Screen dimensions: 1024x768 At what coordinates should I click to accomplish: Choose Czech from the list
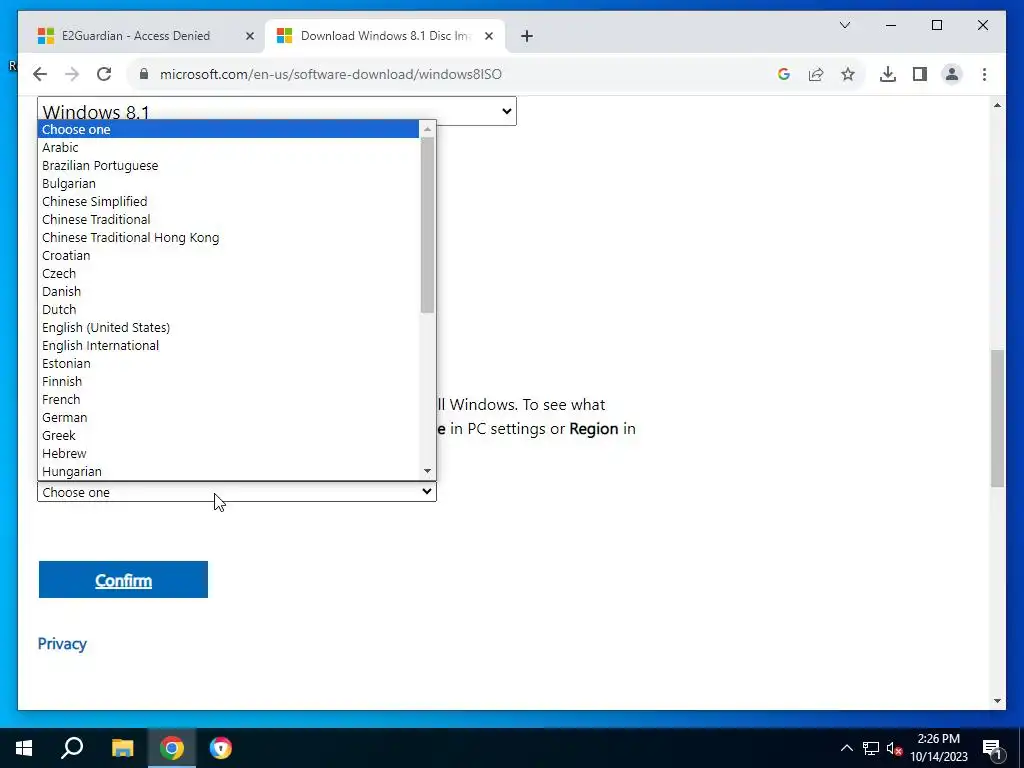pos(229,273)
